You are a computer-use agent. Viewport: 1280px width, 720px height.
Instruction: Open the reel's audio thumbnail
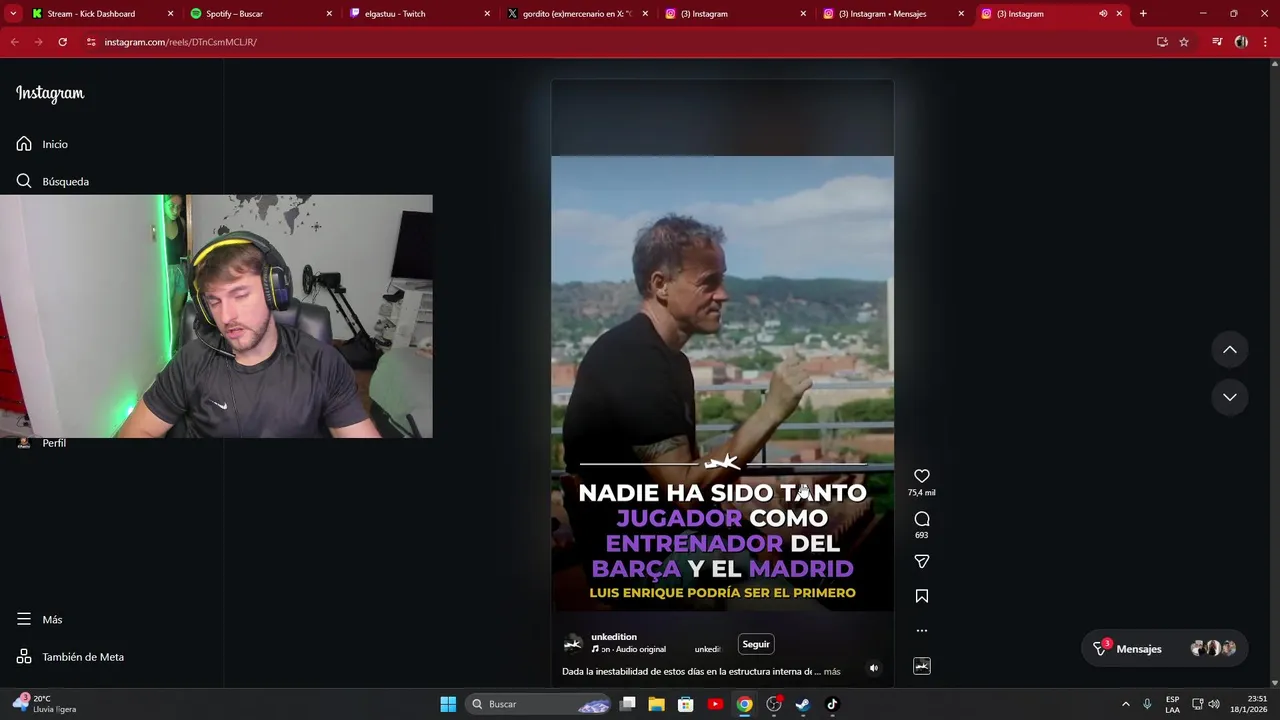coord(922,666)
